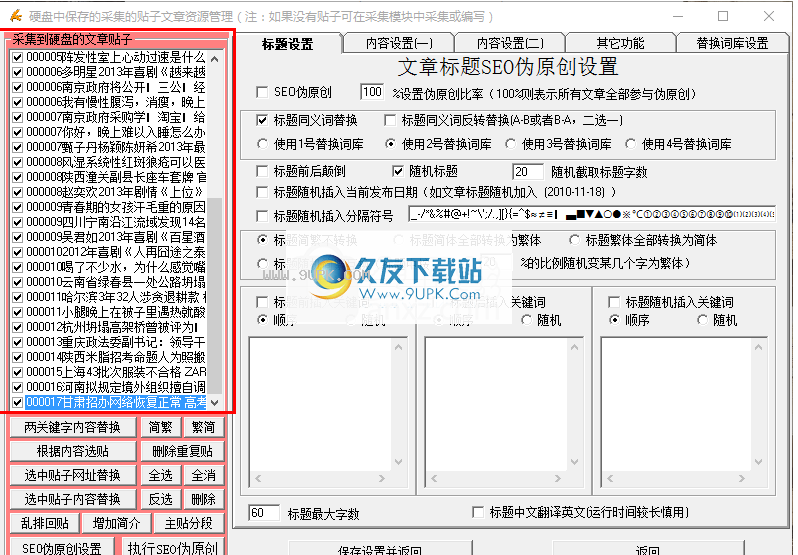Click 全选 to select all posts
This screenshot has height=555, width=798.
point(161,475)
